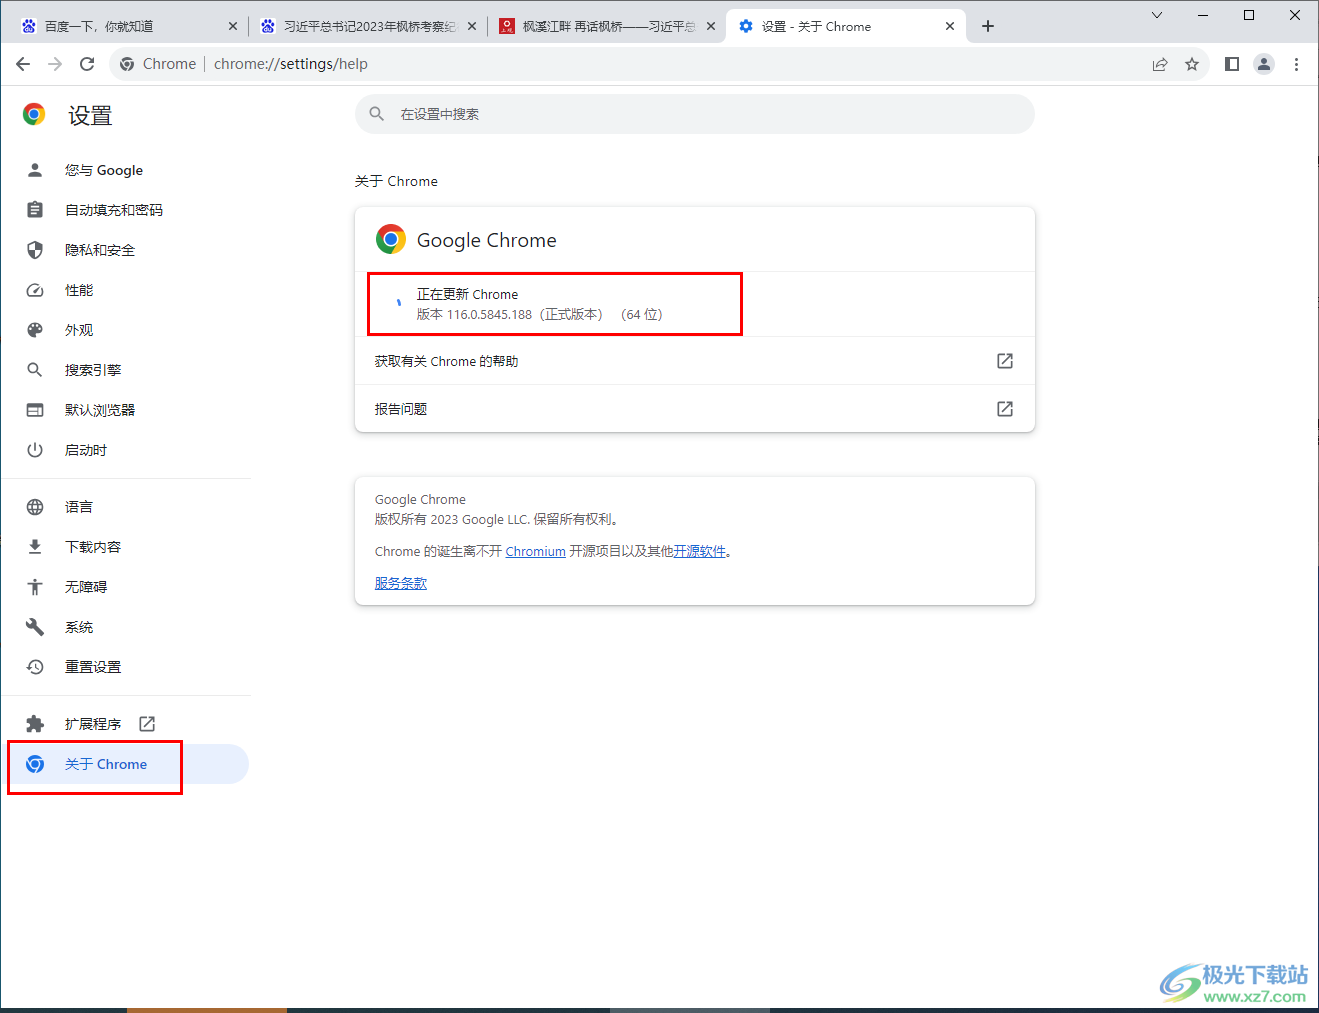This screenshot has height=1013, width=1319.
Task: Expand the tab search dropdown arrow
Action: coord(1157,15)
